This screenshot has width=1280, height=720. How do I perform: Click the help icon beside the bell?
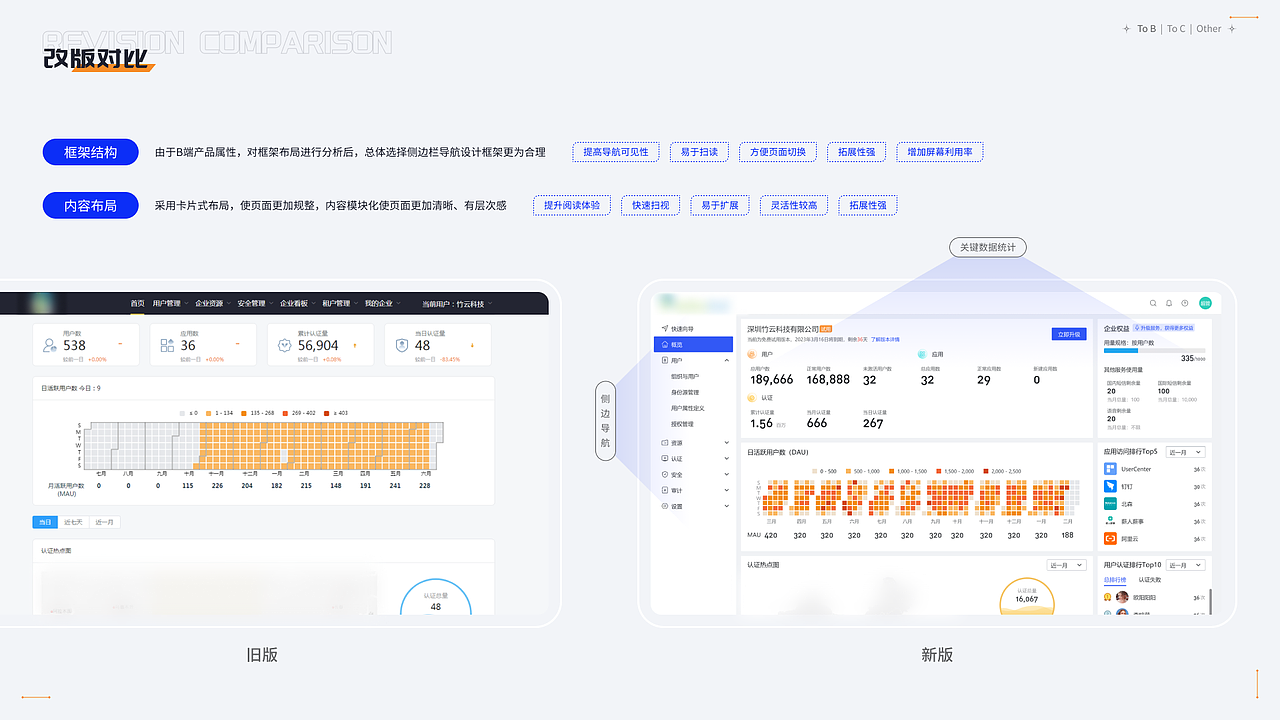click(1185, 303)
